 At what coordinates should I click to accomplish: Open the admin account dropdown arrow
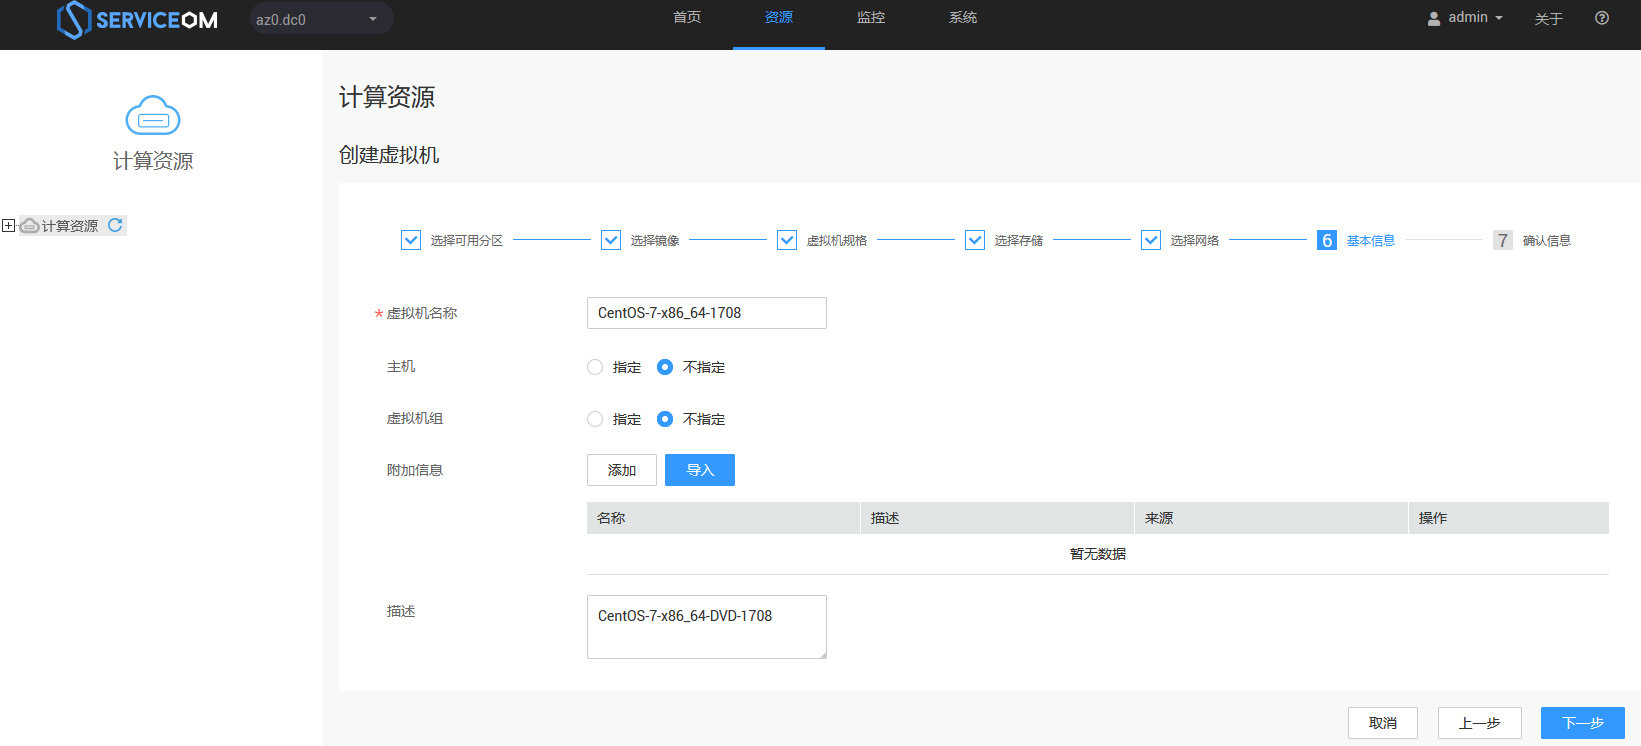point(1499,18)
